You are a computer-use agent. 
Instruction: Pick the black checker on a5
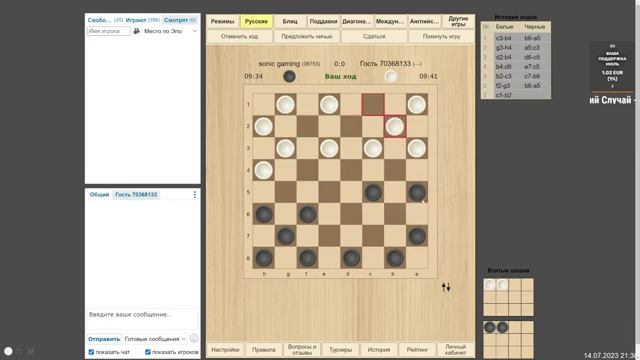click(417, 192)
